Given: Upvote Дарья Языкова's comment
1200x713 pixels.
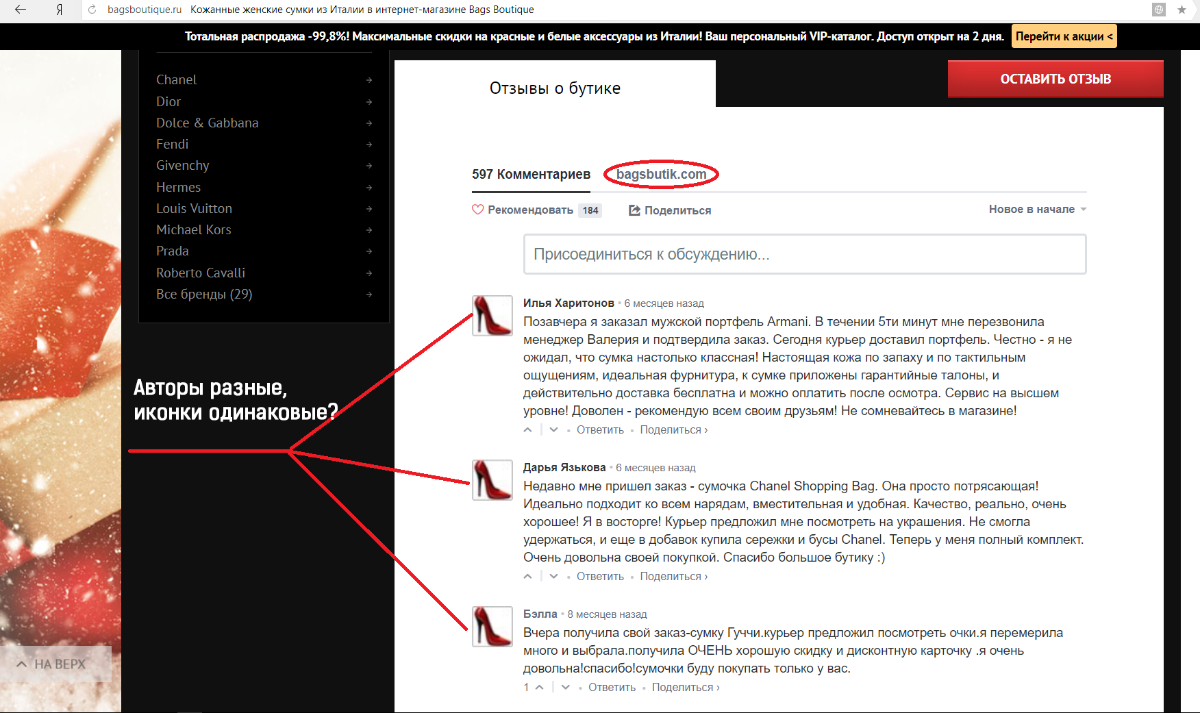Looking at the screenshot, I should point(529,576).
